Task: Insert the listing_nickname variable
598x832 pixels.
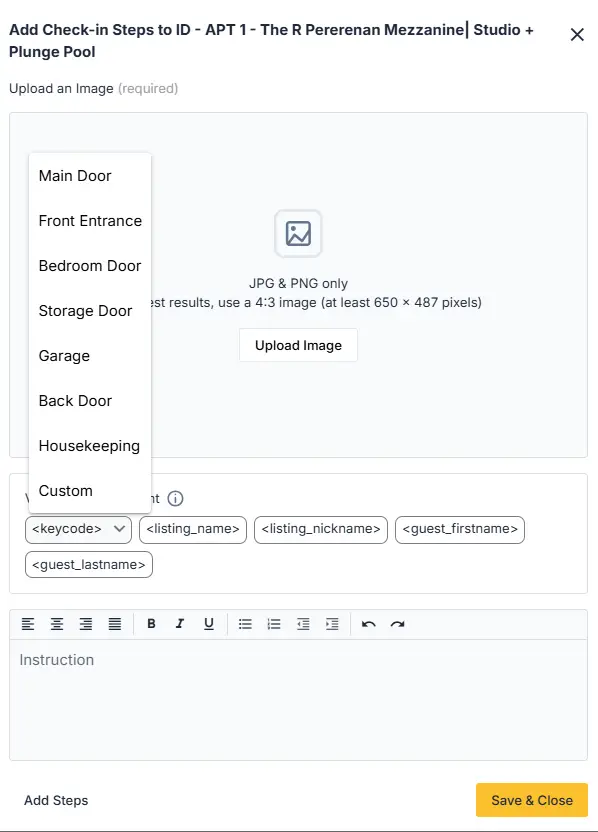Action: point(321,530)
